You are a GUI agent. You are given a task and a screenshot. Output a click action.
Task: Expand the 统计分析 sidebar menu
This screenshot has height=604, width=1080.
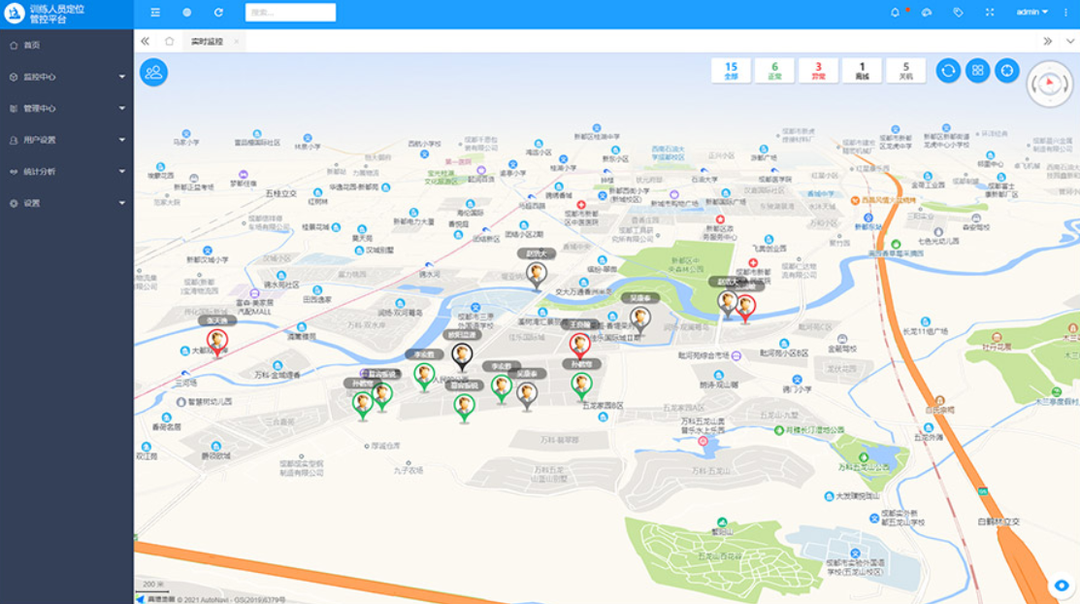point(67,171)
